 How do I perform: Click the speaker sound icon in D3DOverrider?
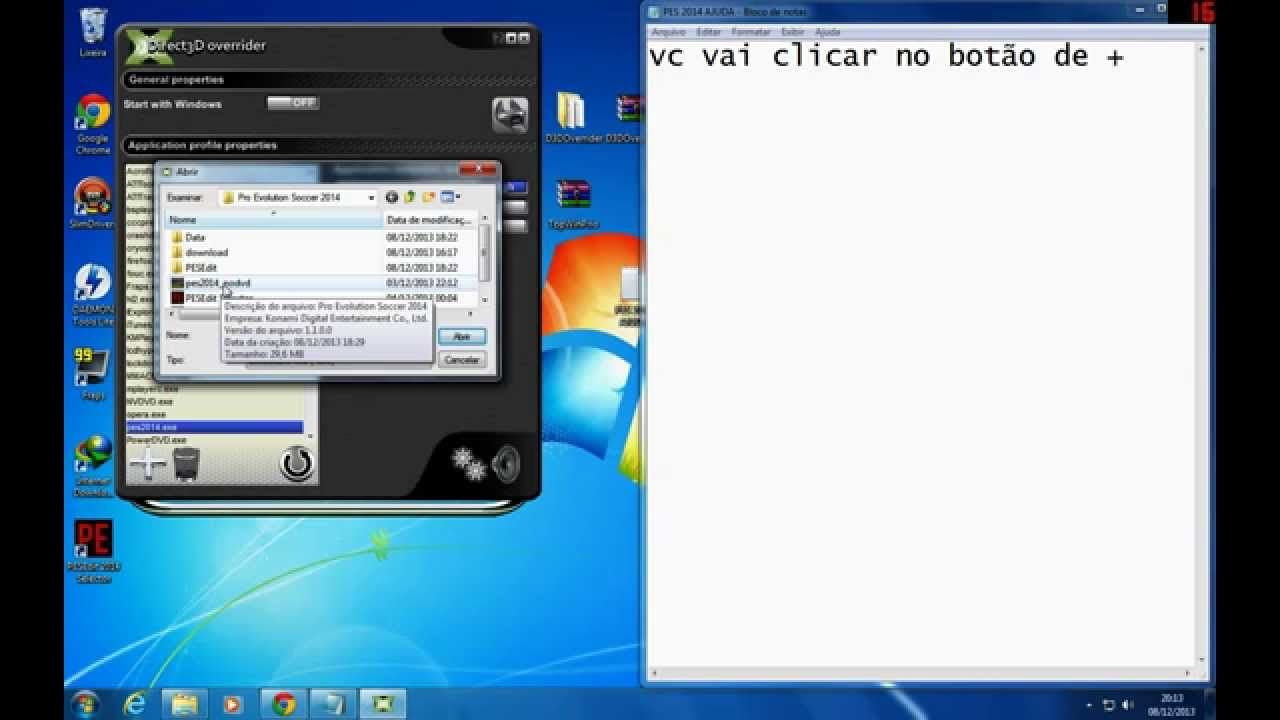[x=505, y=464]
